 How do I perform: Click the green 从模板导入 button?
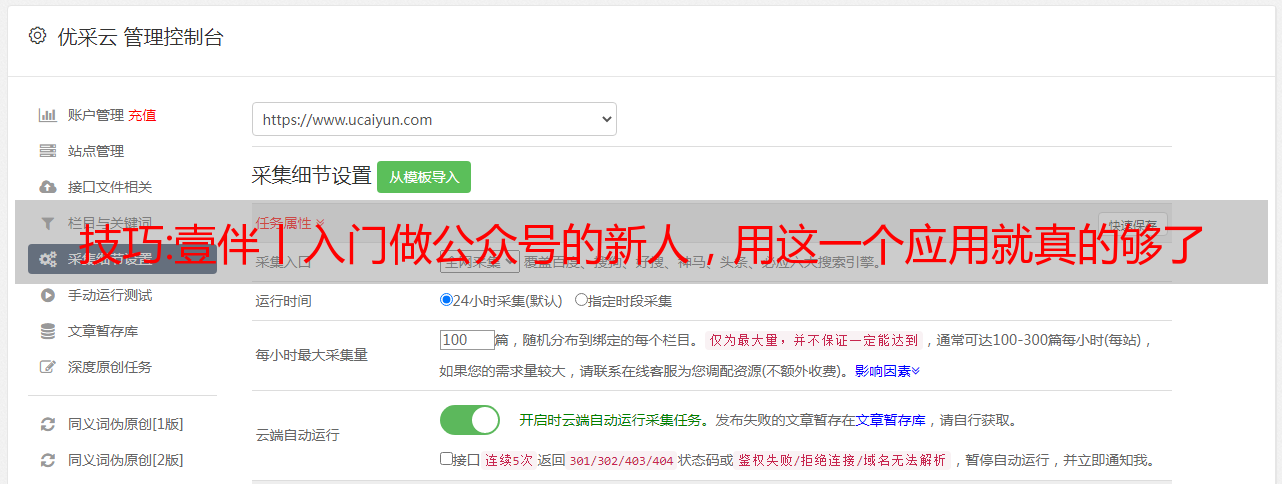pos(424,177)
